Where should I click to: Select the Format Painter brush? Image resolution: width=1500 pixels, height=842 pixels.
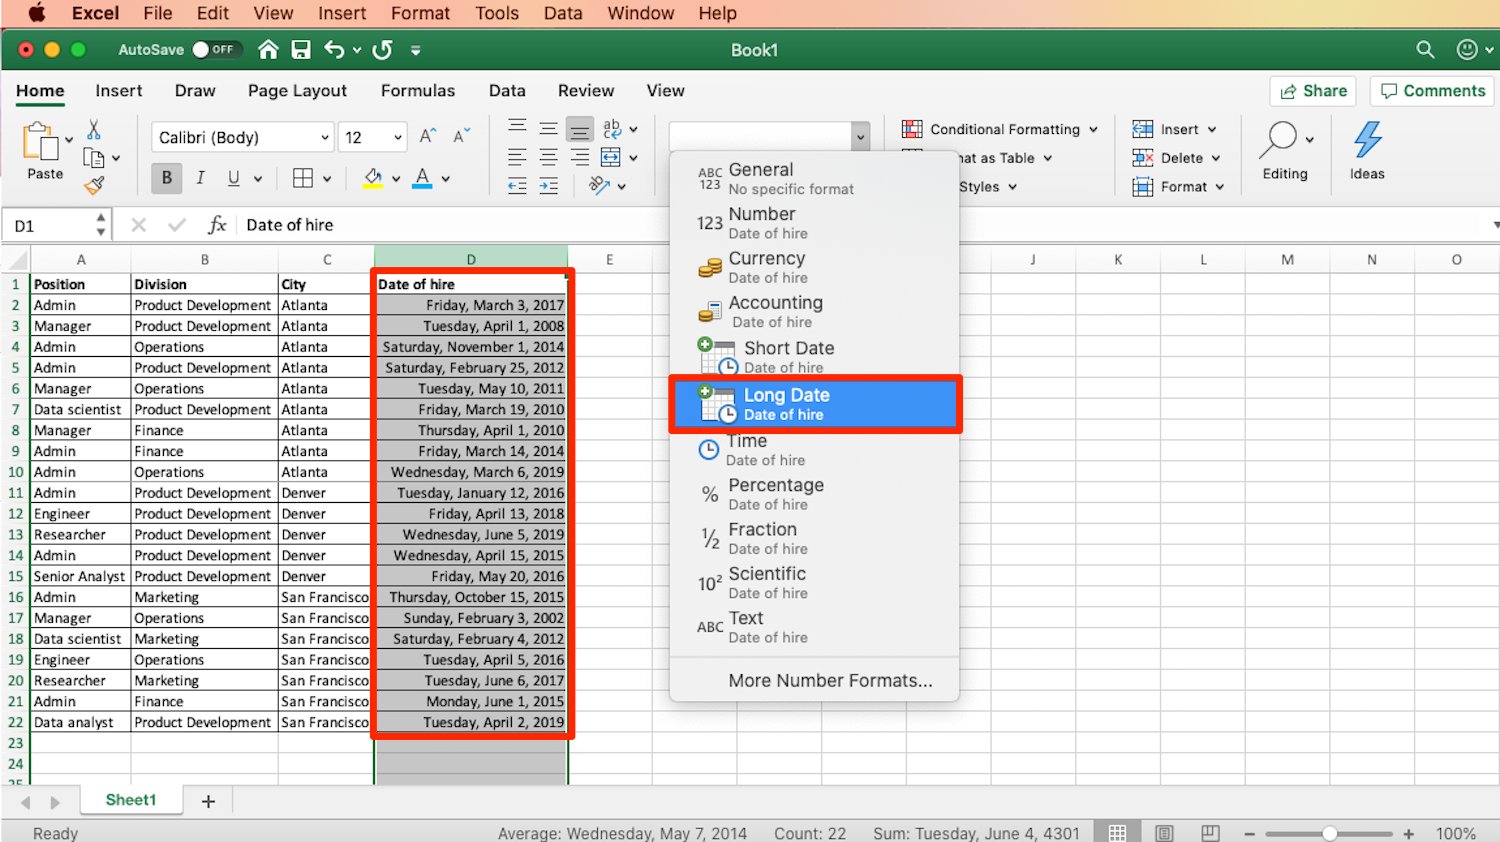(94, 185)
